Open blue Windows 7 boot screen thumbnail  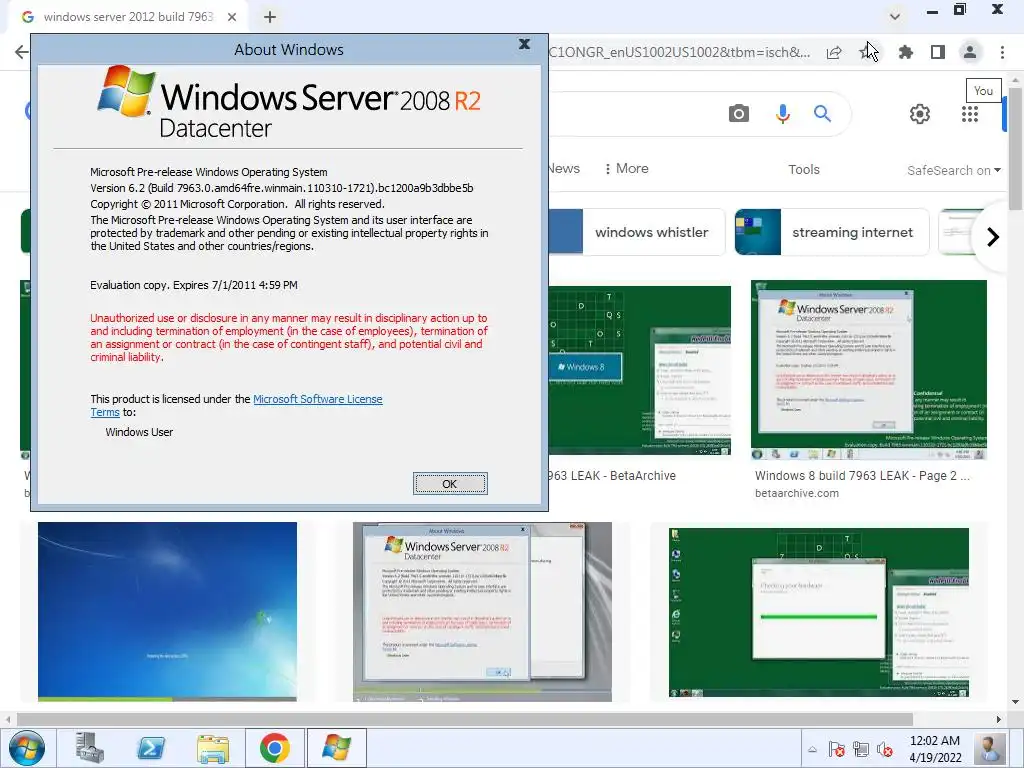167,612
